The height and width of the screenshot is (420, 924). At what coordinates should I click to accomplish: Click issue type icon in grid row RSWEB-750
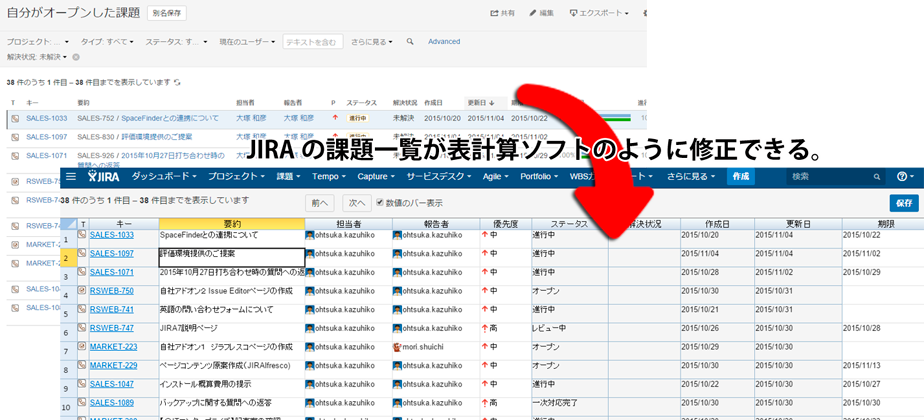(83, 290)
